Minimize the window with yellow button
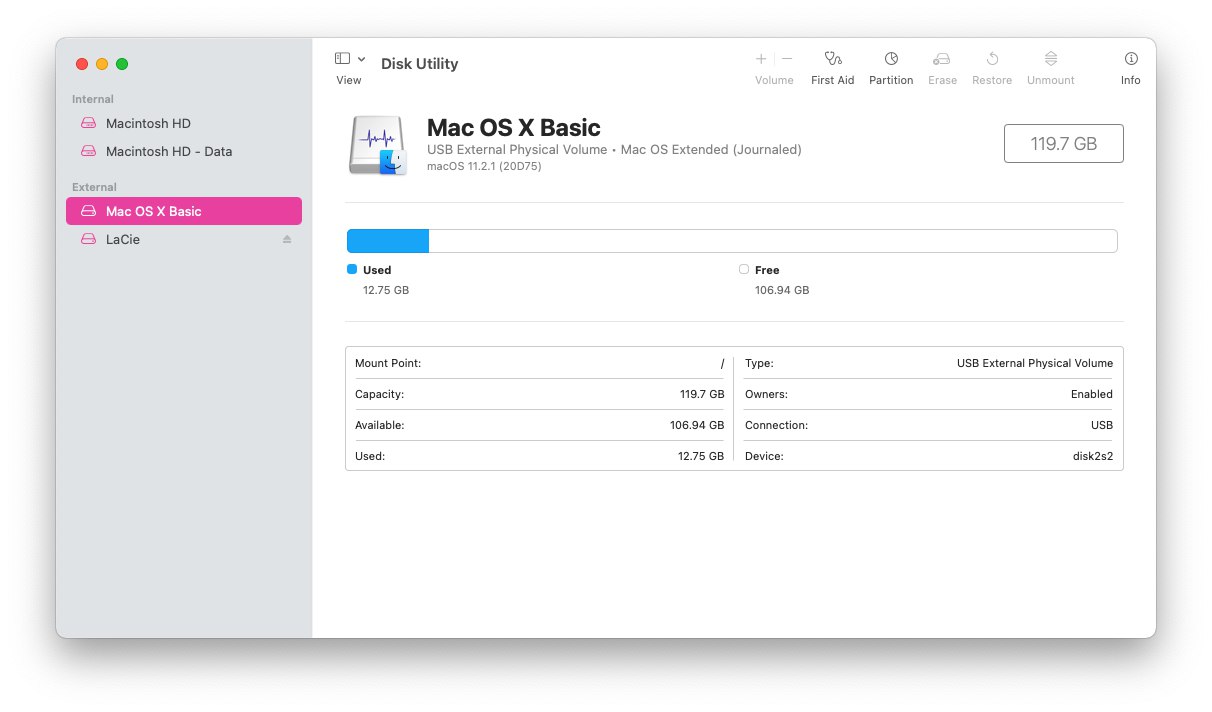 (x=102, y=64)
